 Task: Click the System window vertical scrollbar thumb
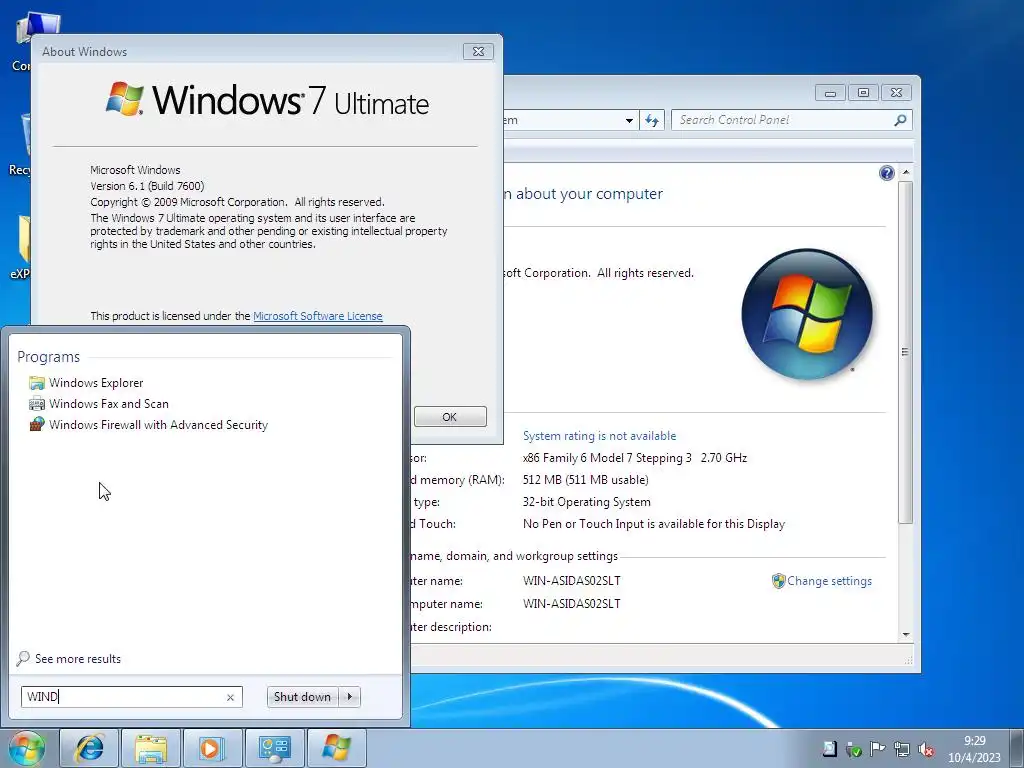tap(904, 352)
